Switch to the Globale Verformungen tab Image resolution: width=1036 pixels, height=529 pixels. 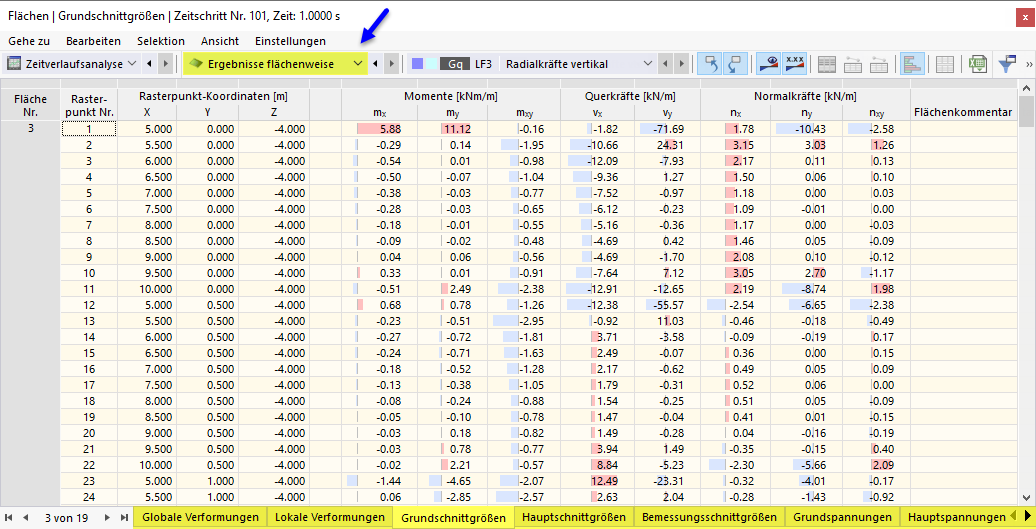(x=200, y=517)
